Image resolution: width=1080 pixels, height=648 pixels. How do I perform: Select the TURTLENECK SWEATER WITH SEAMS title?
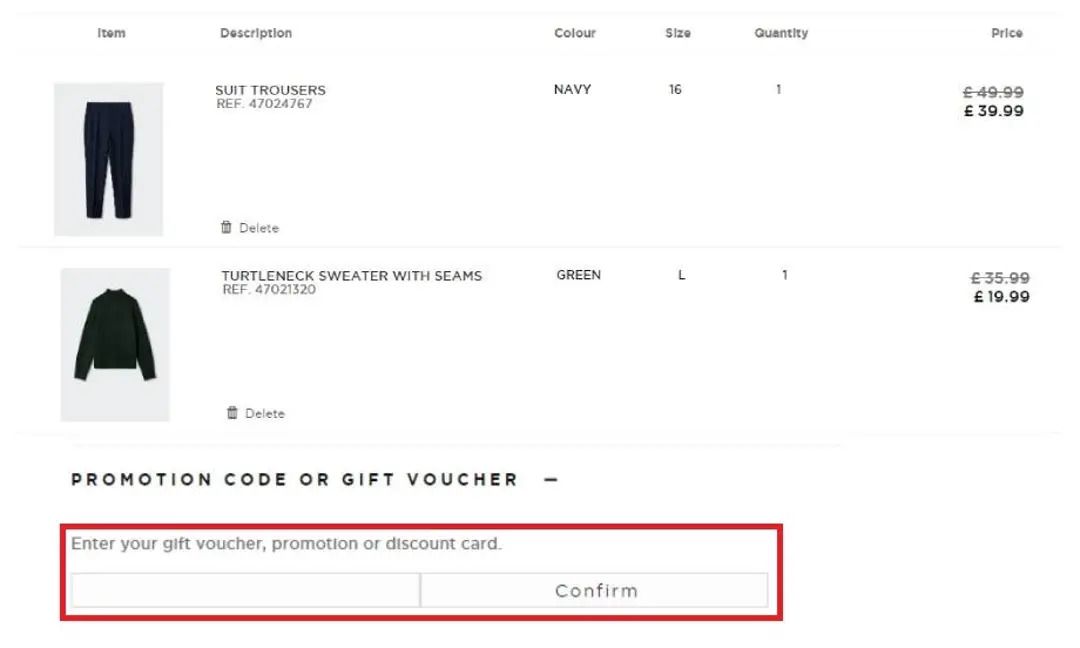352,275
